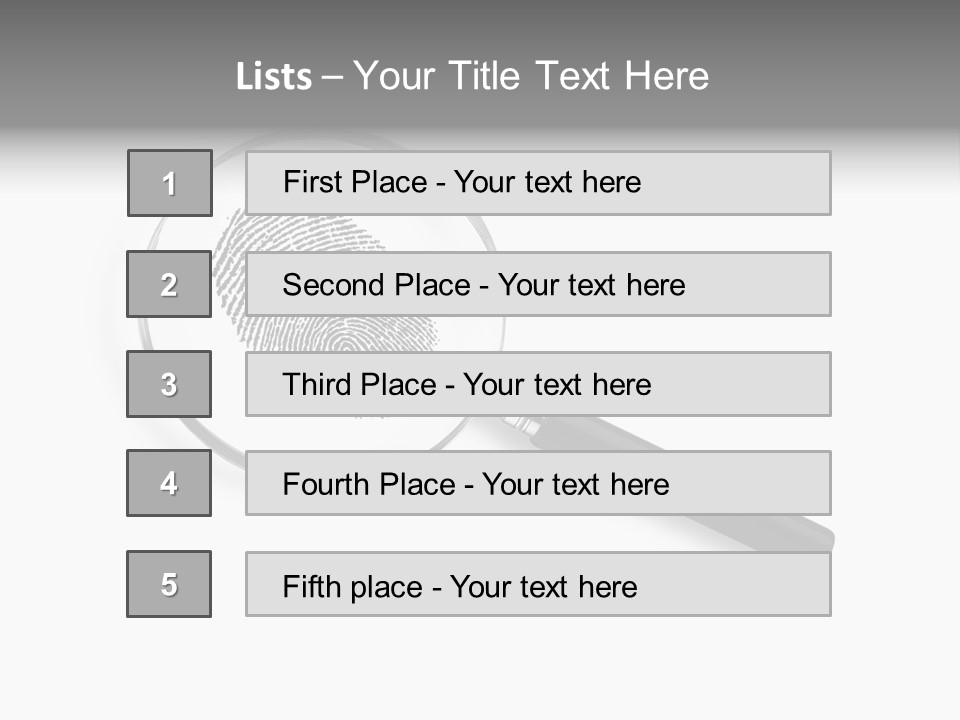Click the Fourth Place text bar

538,483
